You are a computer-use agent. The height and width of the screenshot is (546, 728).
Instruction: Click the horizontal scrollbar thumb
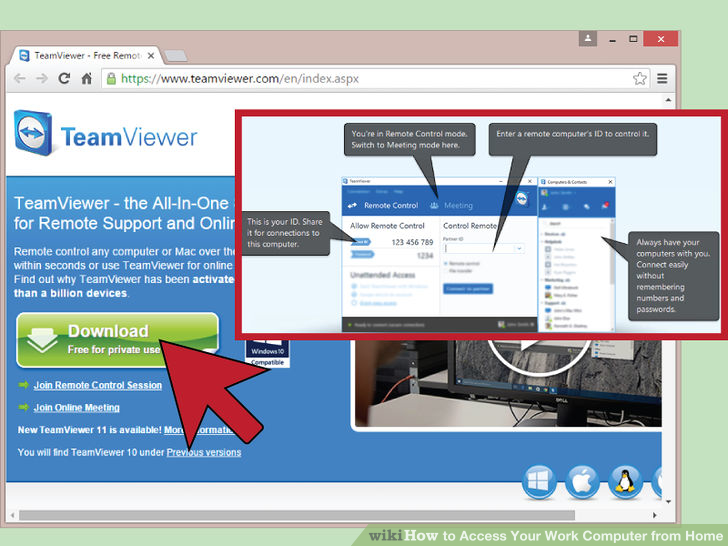(x=297, y=515)
